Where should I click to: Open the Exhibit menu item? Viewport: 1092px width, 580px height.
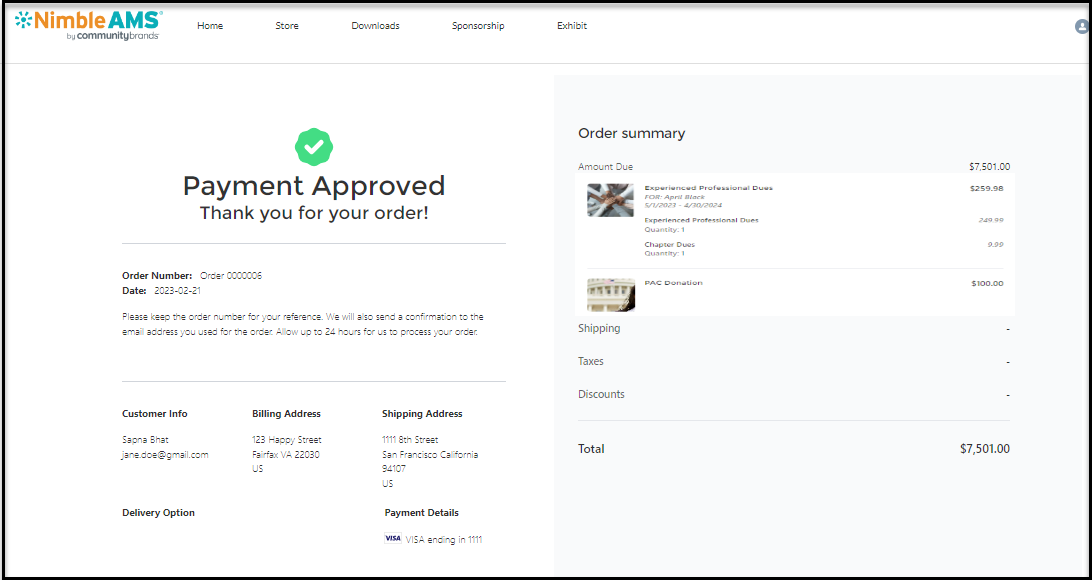click(572, 26)
